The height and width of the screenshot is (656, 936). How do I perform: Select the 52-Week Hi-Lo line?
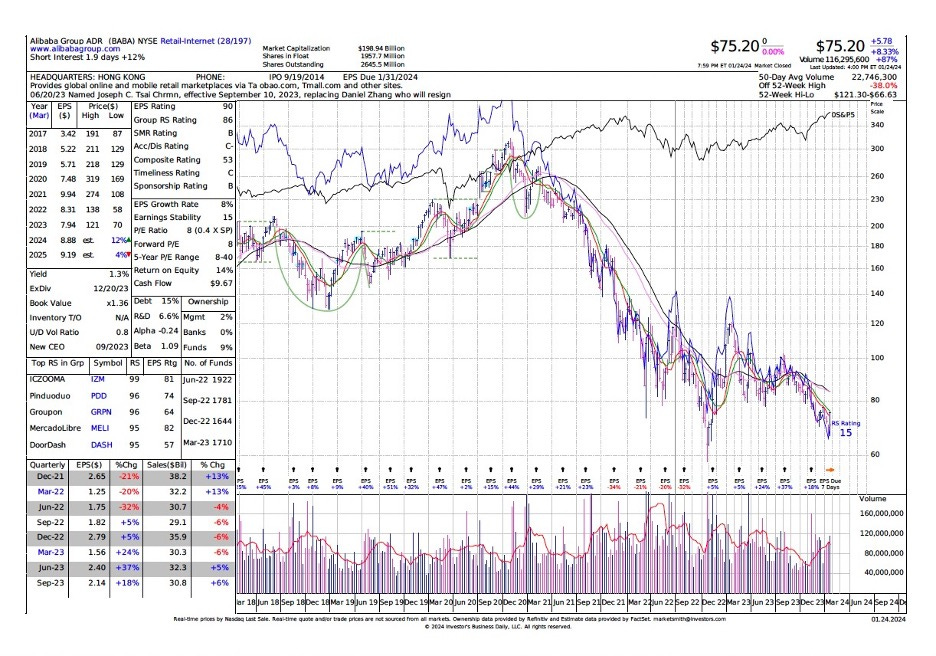click(827, 94)
